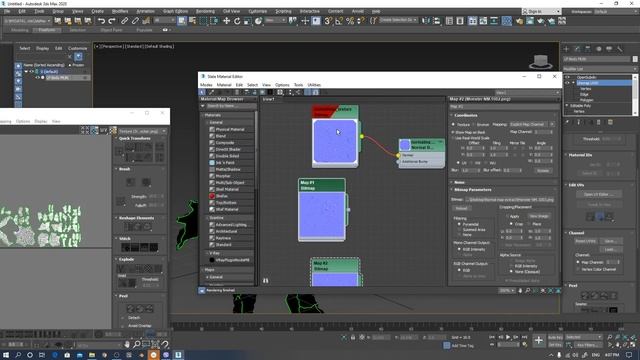Click Windows taskbar search icon
The image size is (640, 360).
point(18,355)
